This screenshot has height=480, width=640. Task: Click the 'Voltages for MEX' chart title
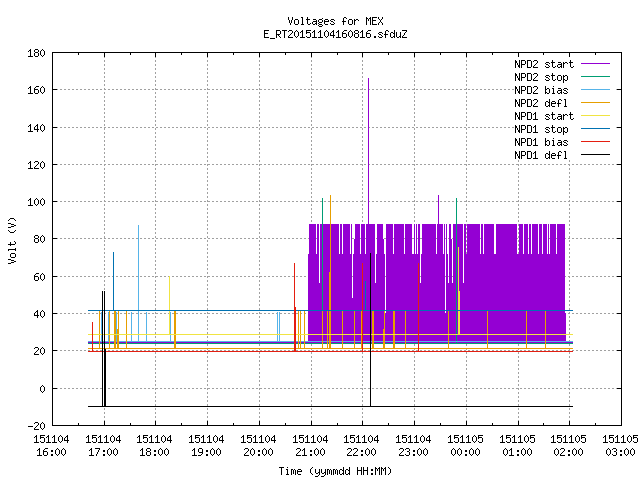pos(335,21)
